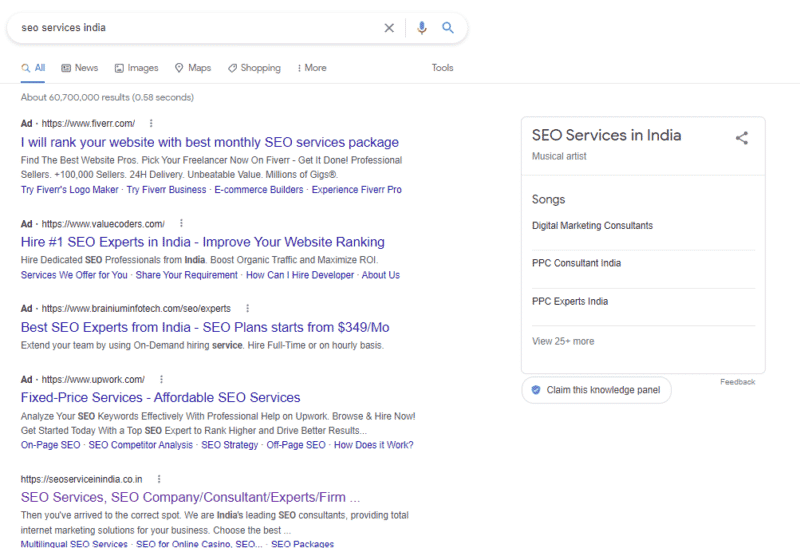Switch to the News tab
Image resolution: width=800 pixels, height=548 pixels.
click(x=80, y=68)
